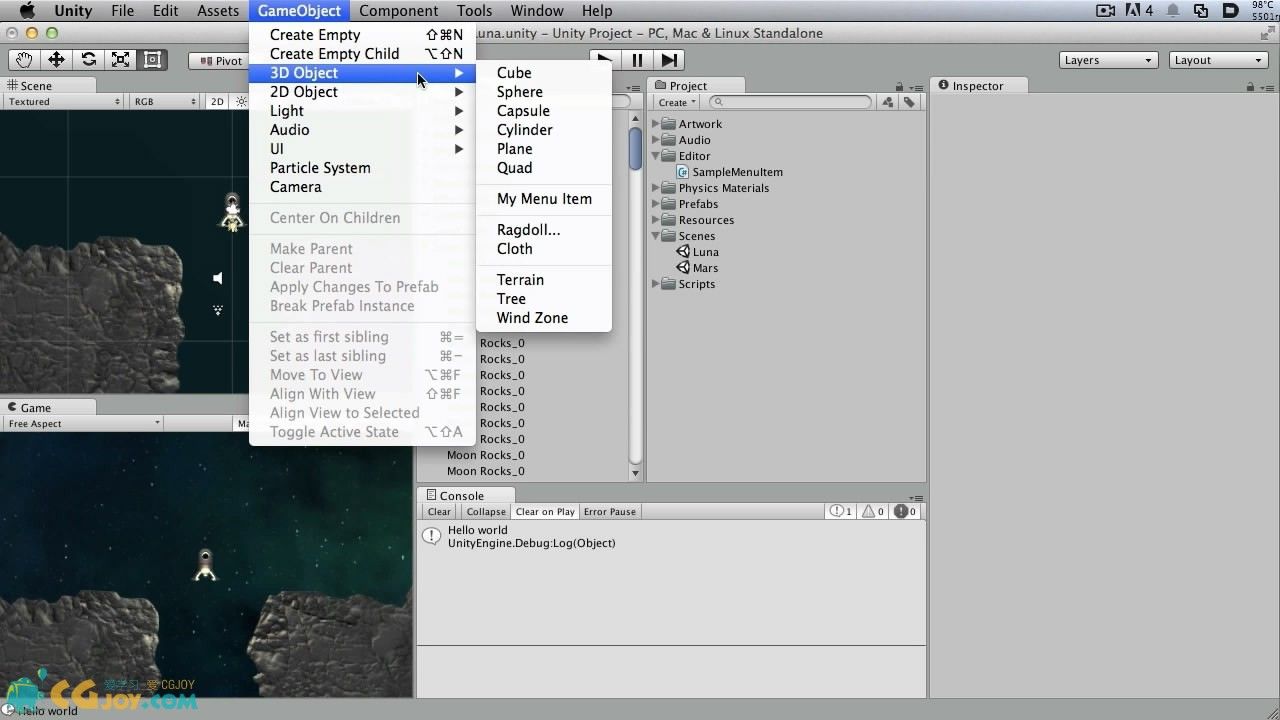Open the Window menu
Viewport: 1280px width, 720px height.
pos(537,11)
